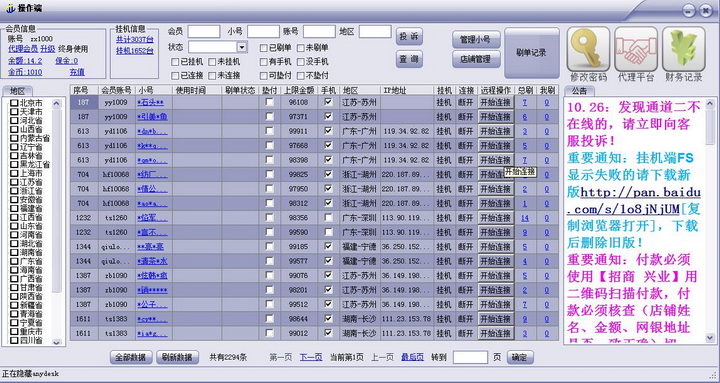Open 修改密码 key icon

(588, 49)
